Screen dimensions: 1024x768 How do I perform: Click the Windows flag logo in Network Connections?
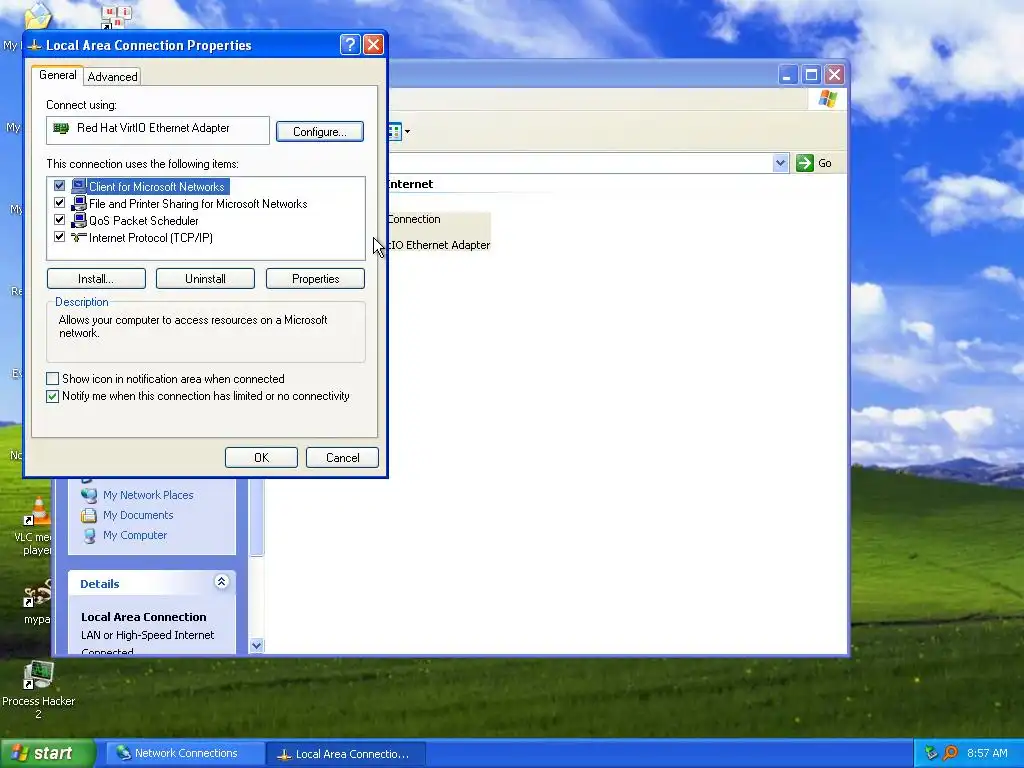click(x=827, y=99)
